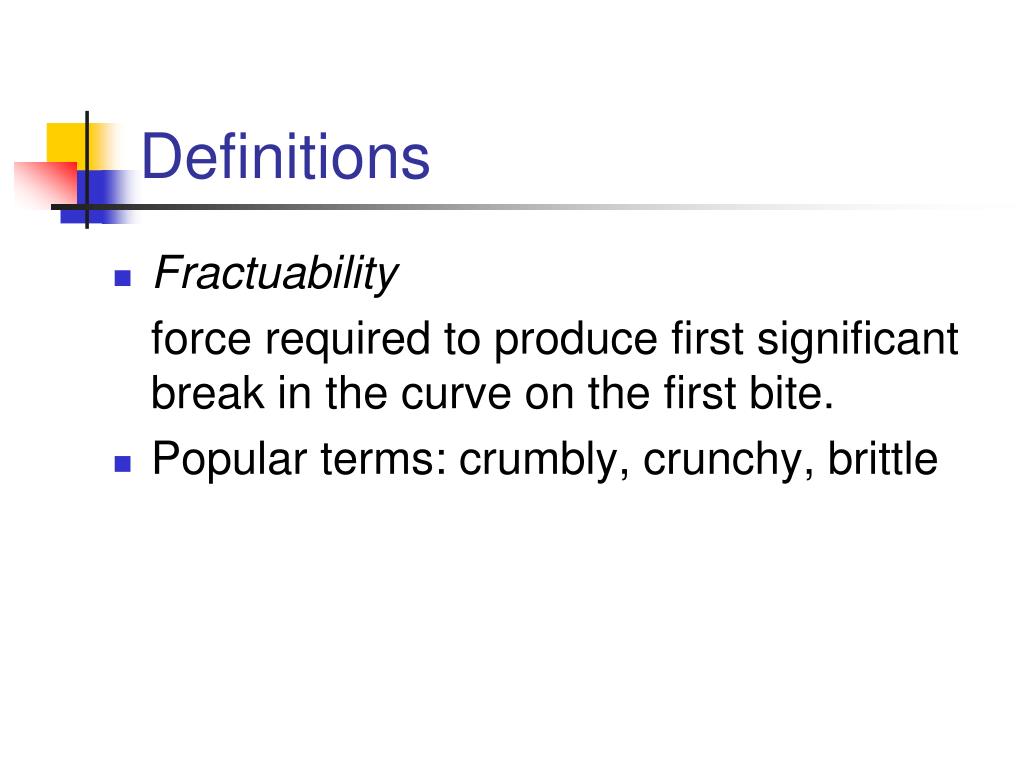Click the word 'force' in the definition

point(201,339)
